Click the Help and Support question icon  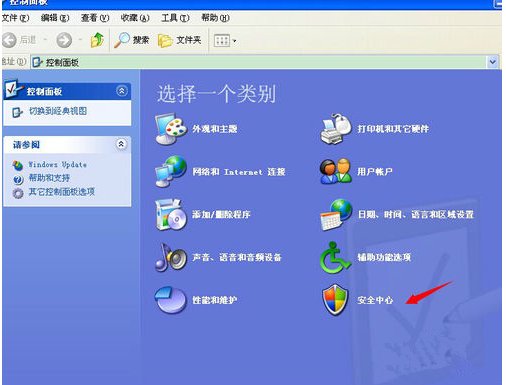click(18, 179)
